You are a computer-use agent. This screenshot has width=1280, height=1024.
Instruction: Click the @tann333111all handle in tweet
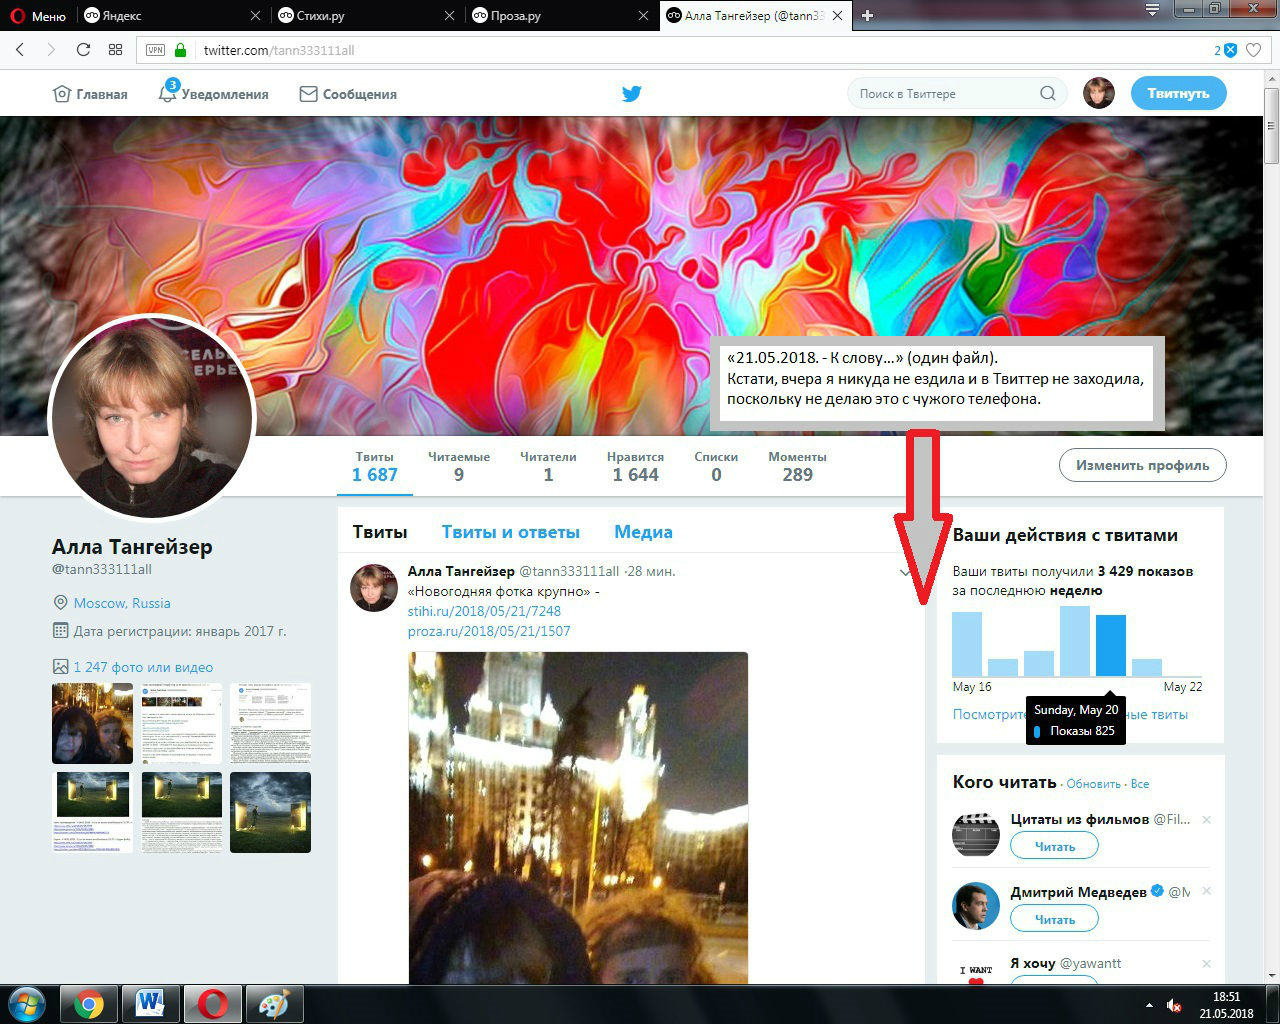569,571
